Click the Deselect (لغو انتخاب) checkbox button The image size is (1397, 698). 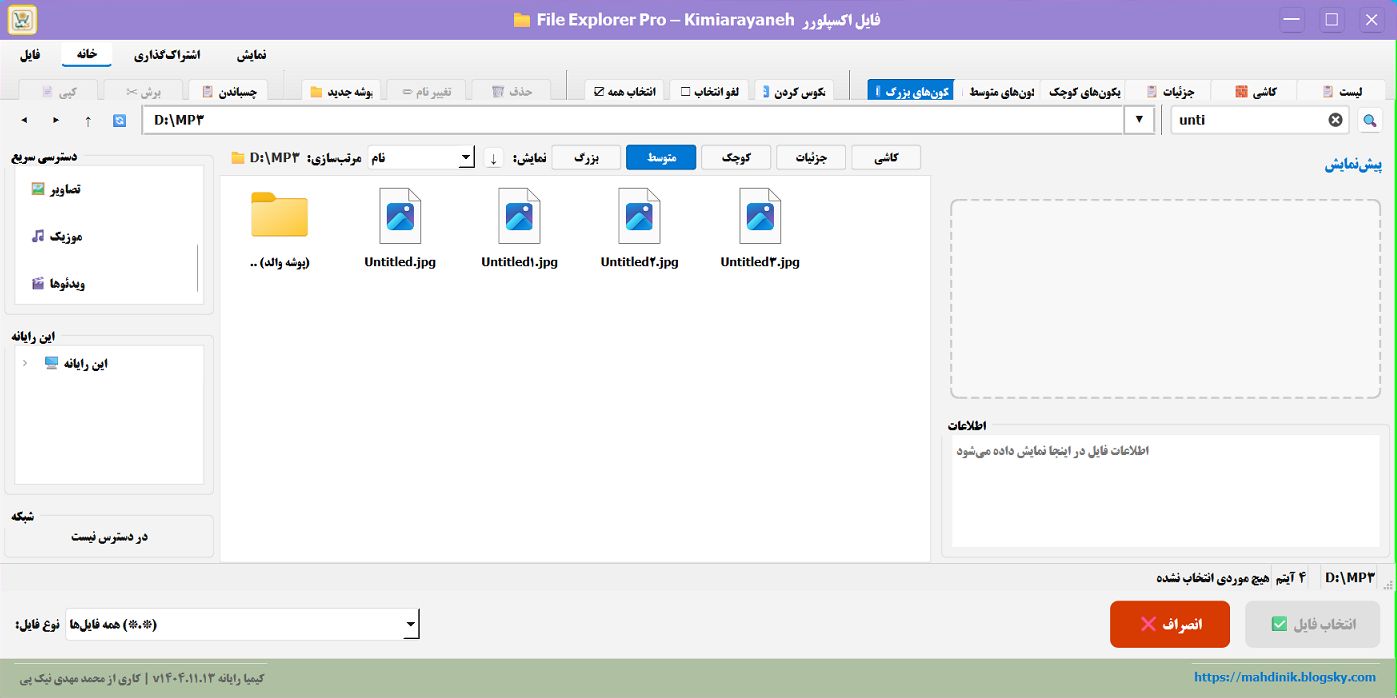pyautogui.click(x=709, y=91)
